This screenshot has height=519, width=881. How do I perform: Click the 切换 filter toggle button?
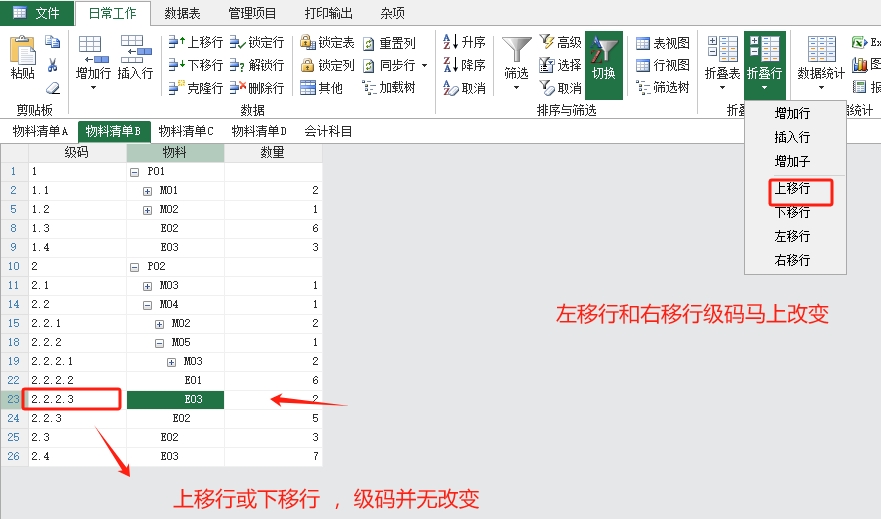603,63
